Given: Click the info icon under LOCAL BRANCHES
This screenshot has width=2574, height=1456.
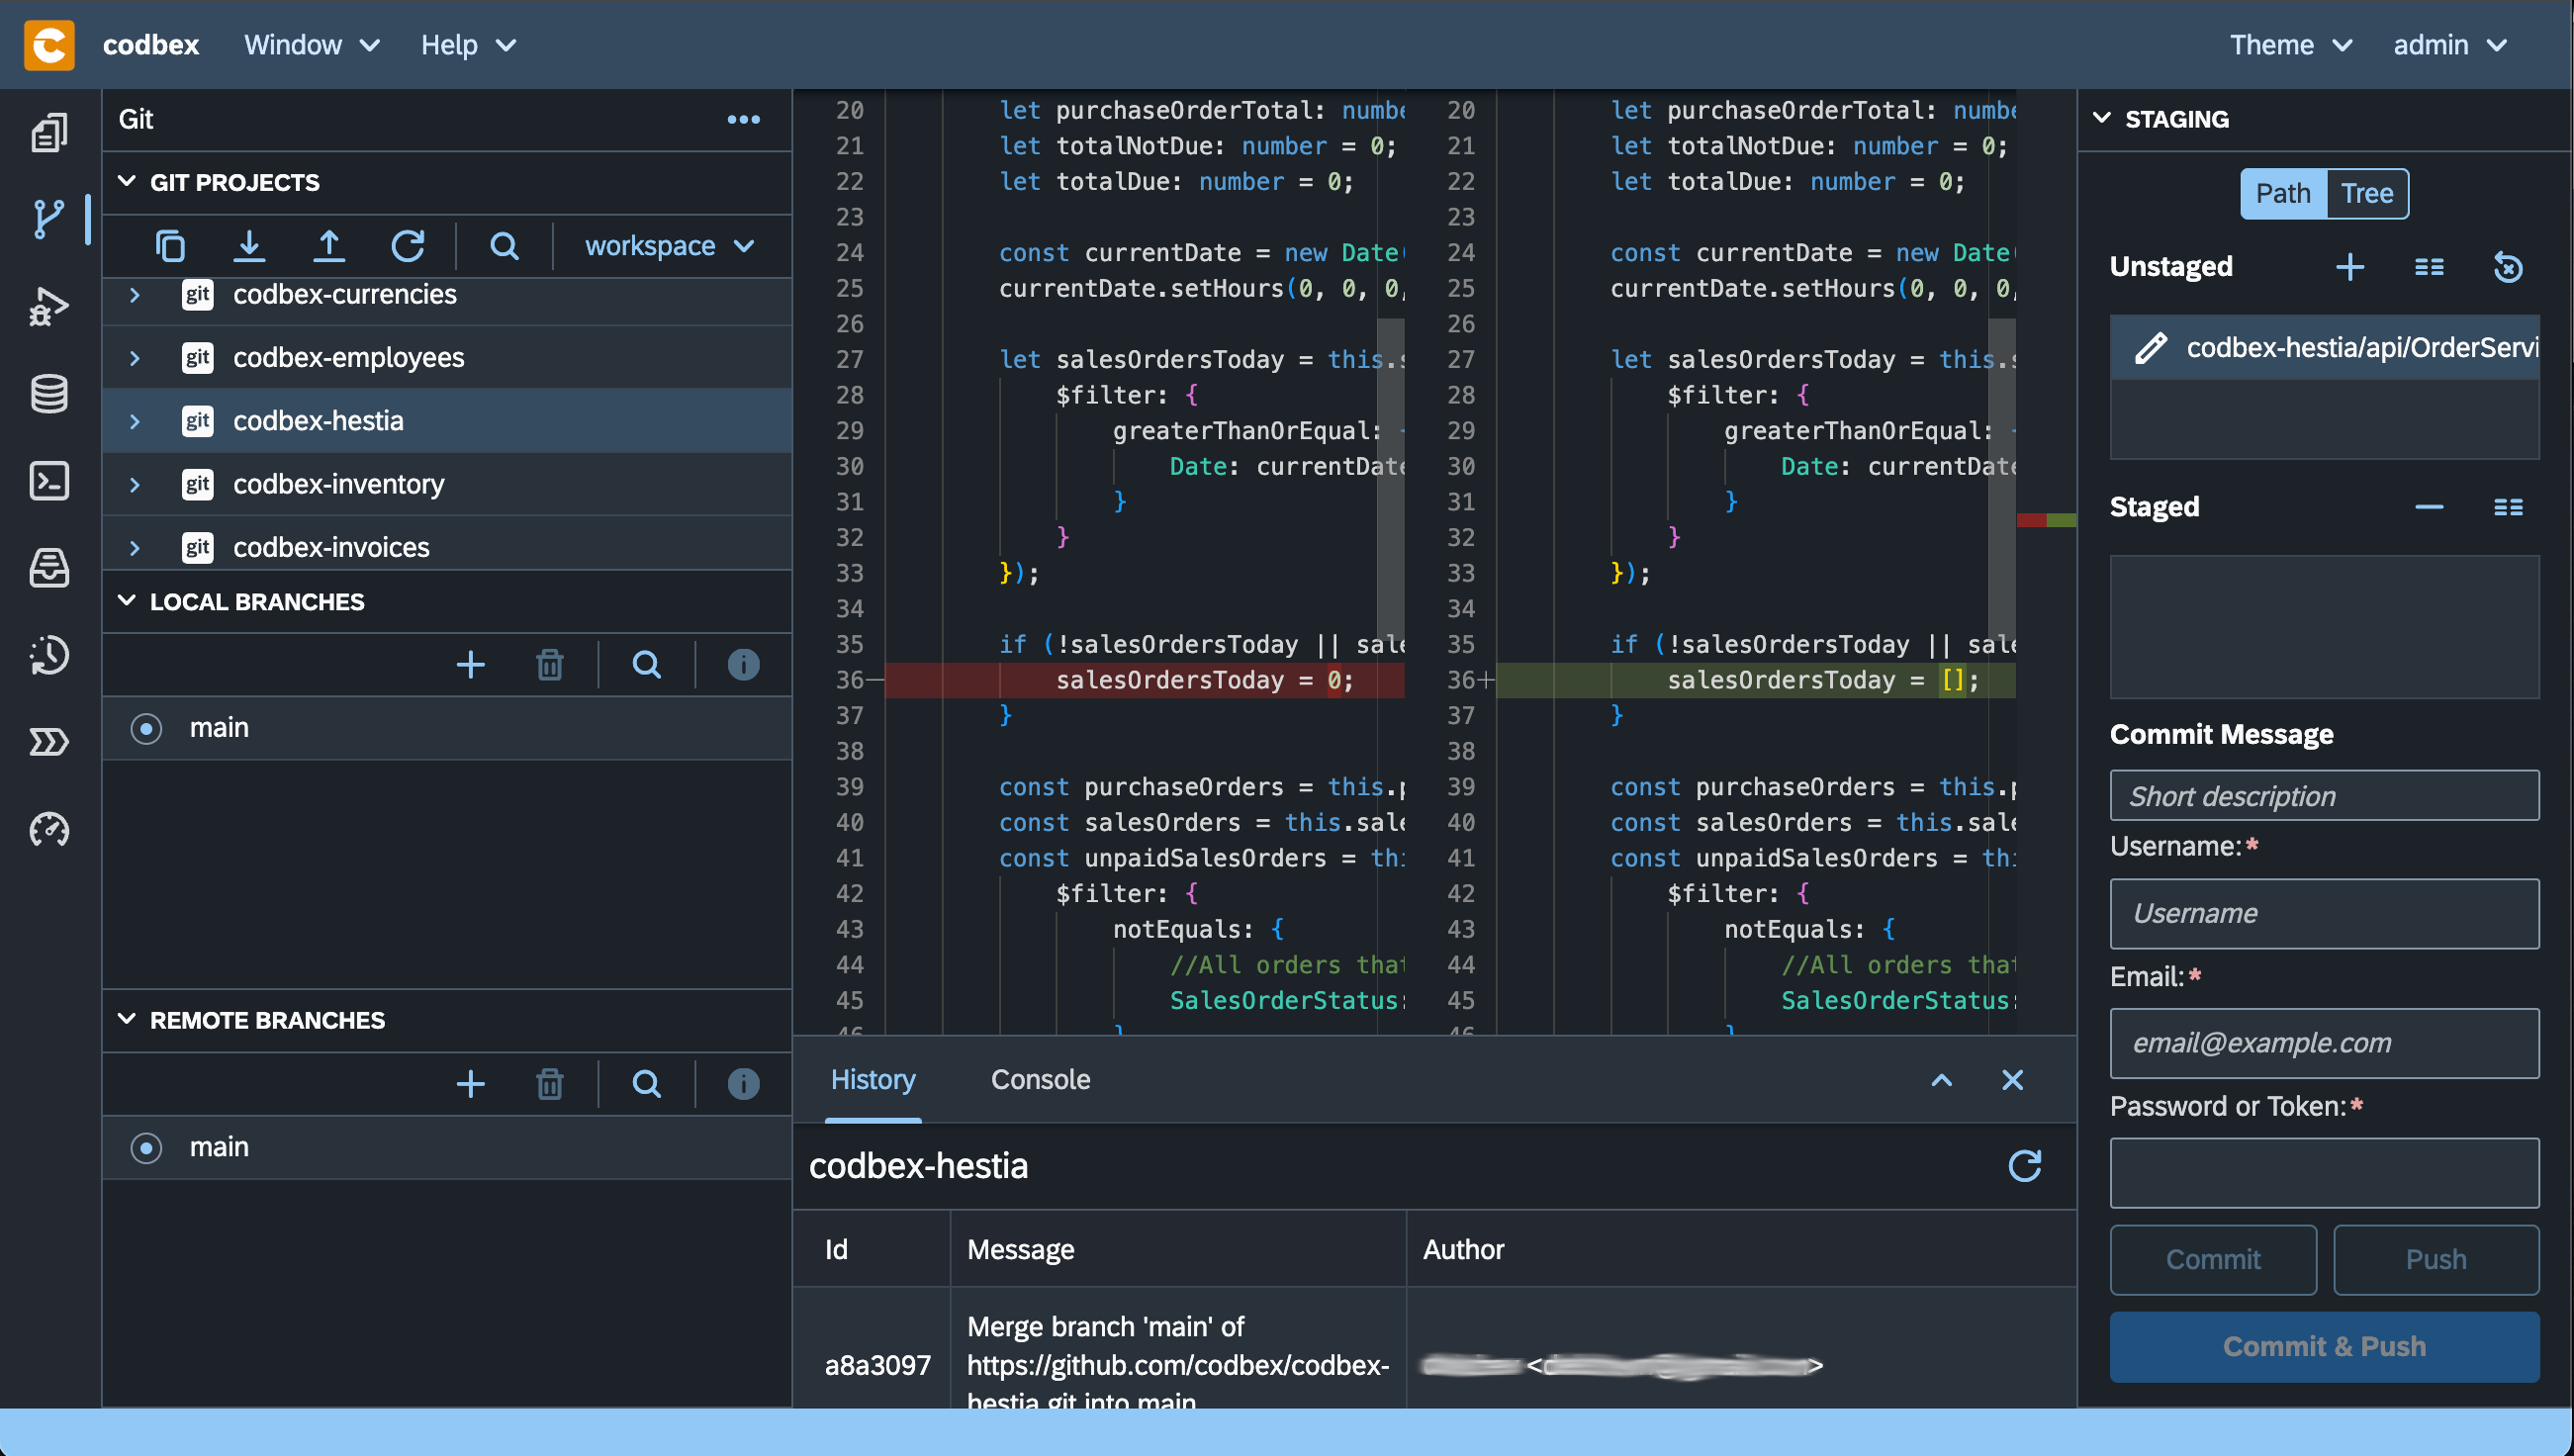Looking at the screenshot, I should click(744, 665).
